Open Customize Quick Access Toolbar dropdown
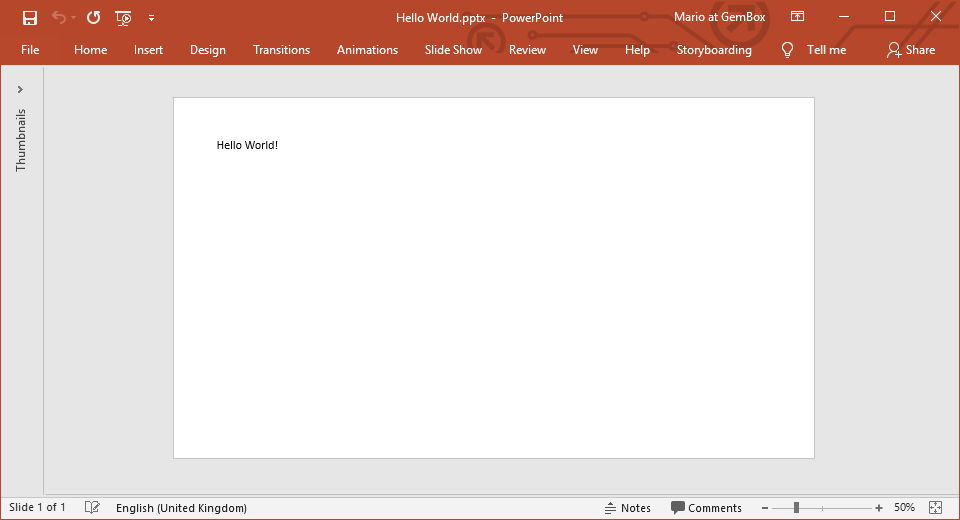This screenshot has height=520, width=960. tap(151, 17)
